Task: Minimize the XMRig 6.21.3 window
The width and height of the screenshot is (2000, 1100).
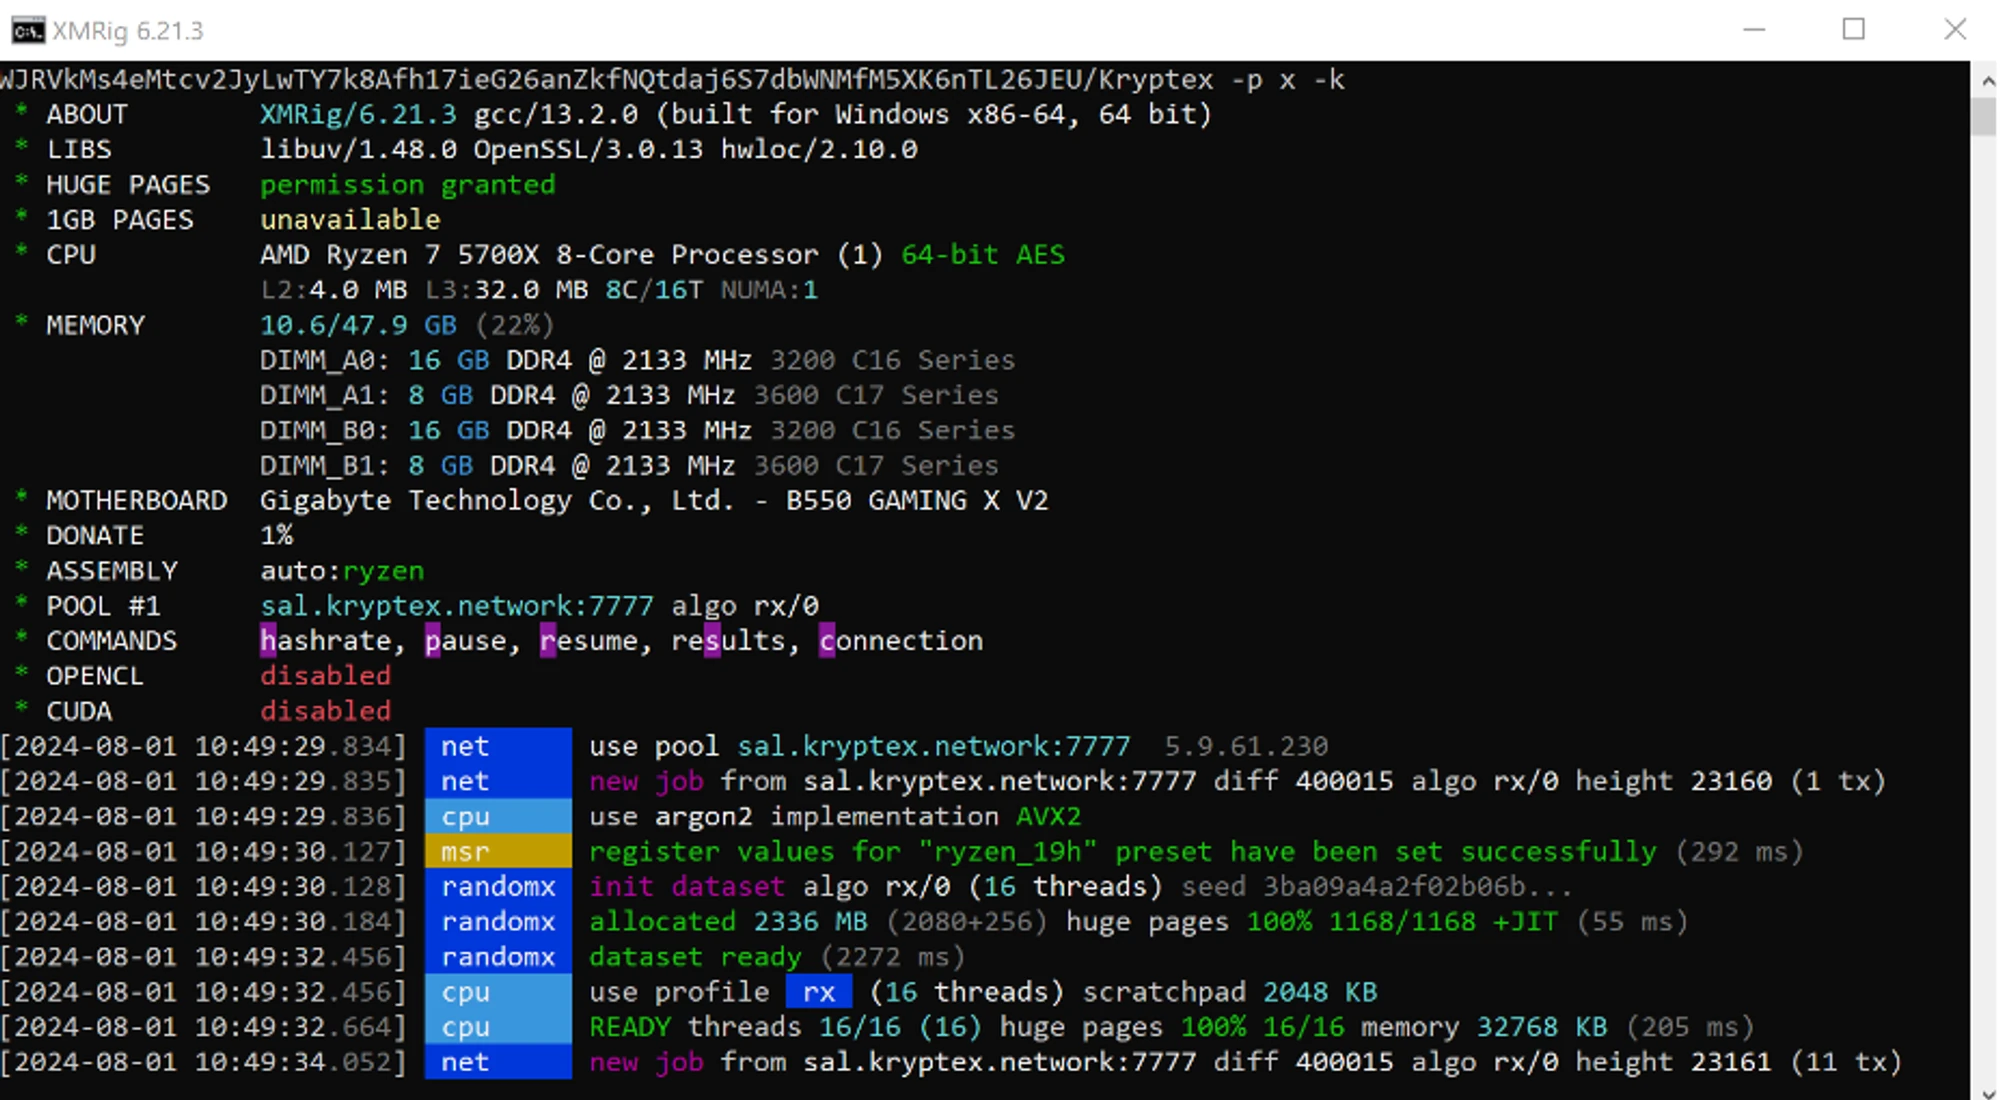Action: pos(1754,30)
